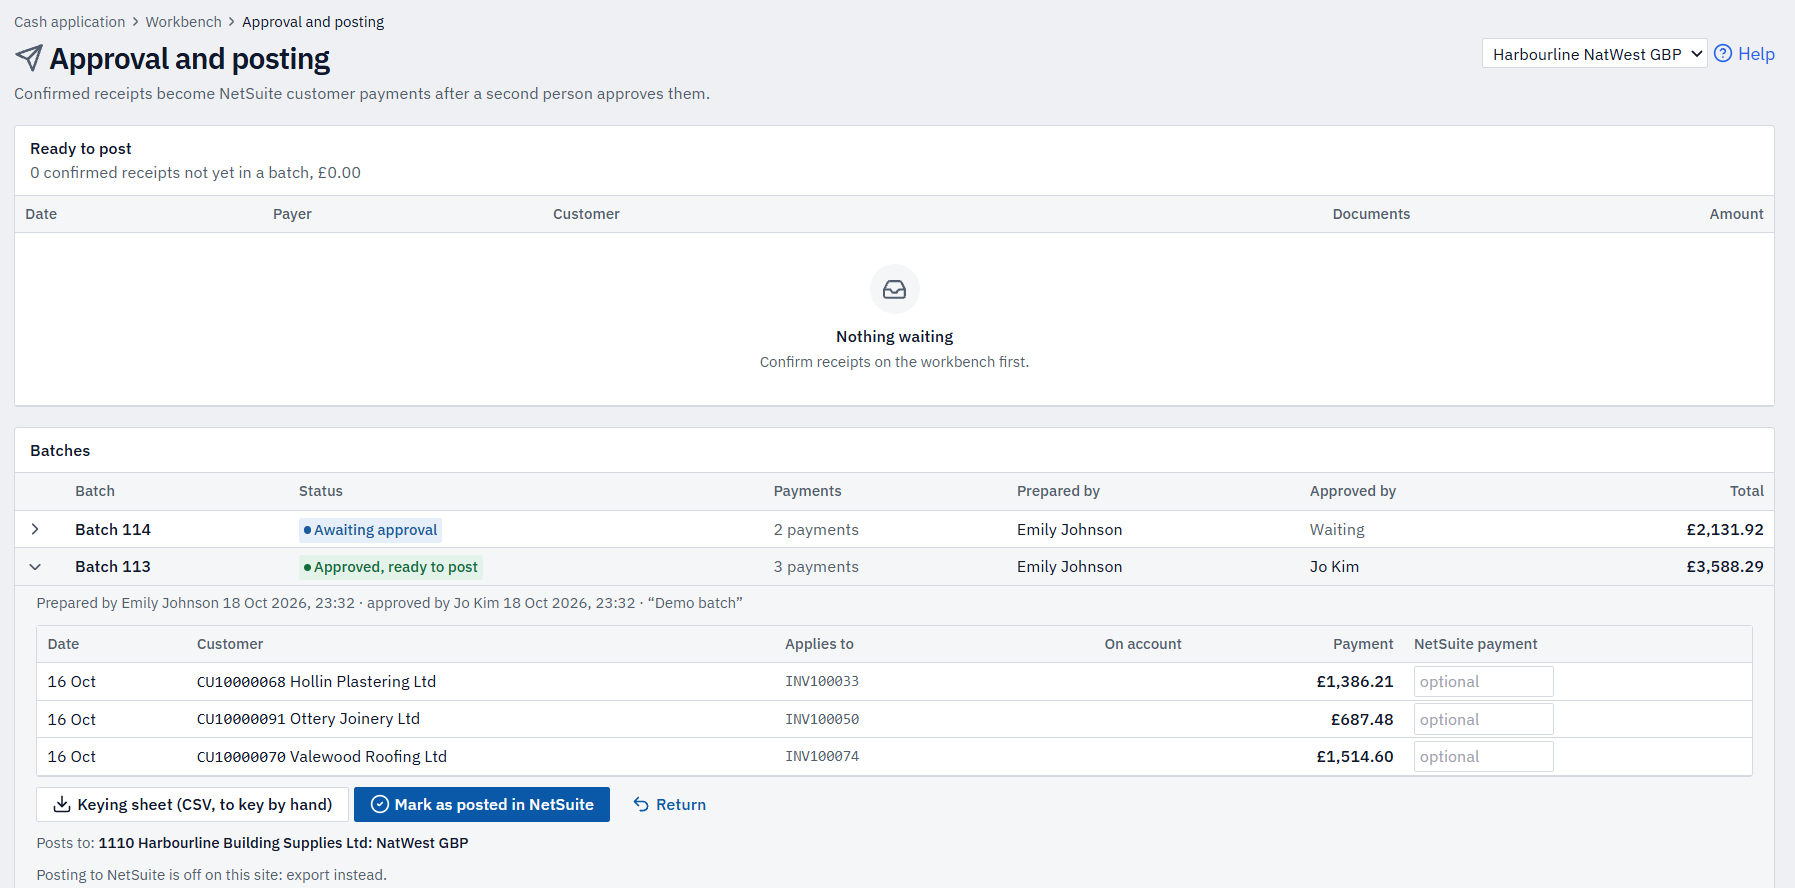Select the Batch 113 name cell

point(113,567)
